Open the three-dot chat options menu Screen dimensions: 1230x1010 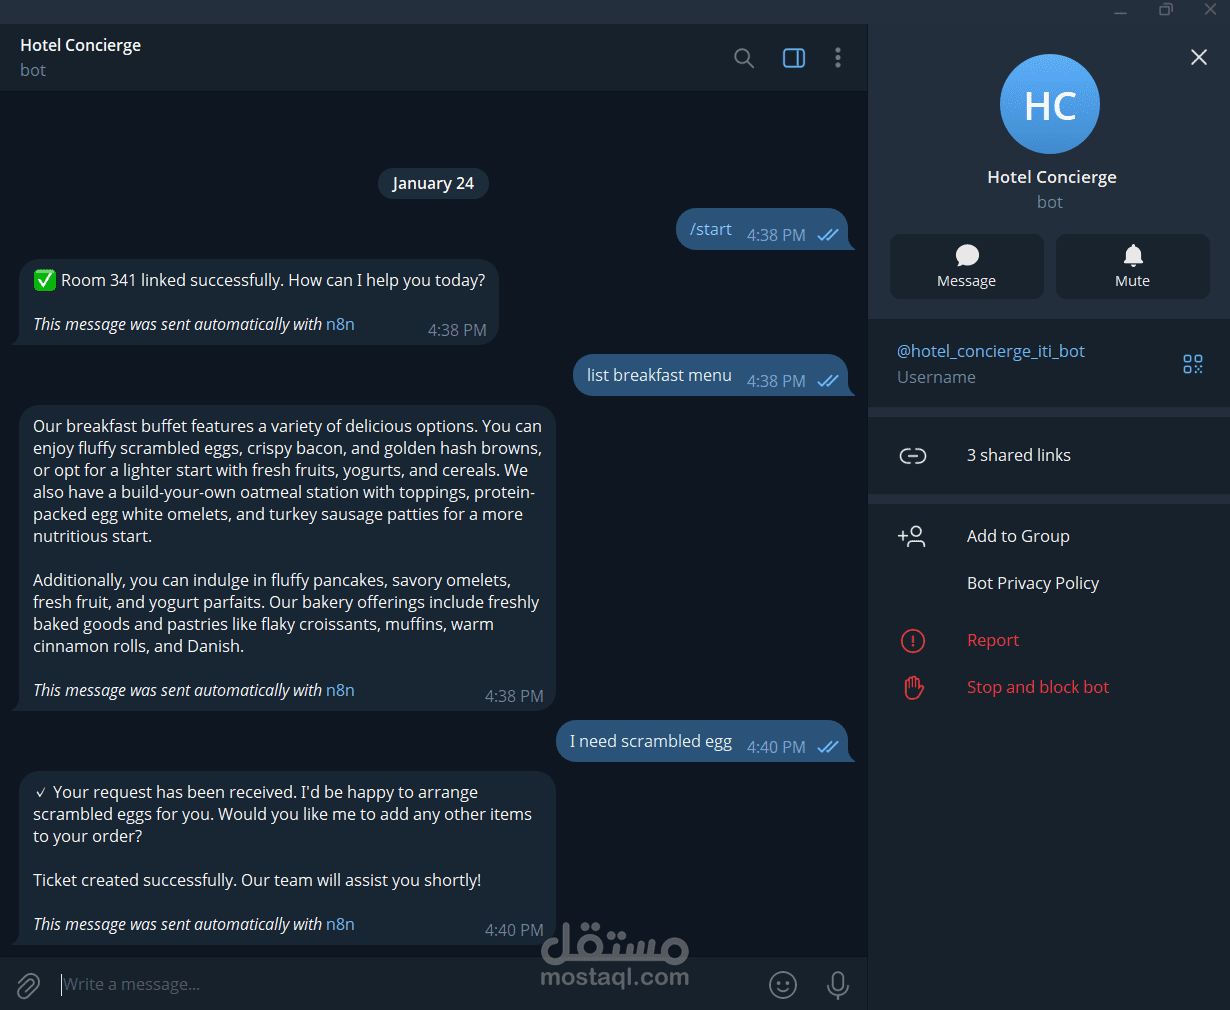click(838, 58)
